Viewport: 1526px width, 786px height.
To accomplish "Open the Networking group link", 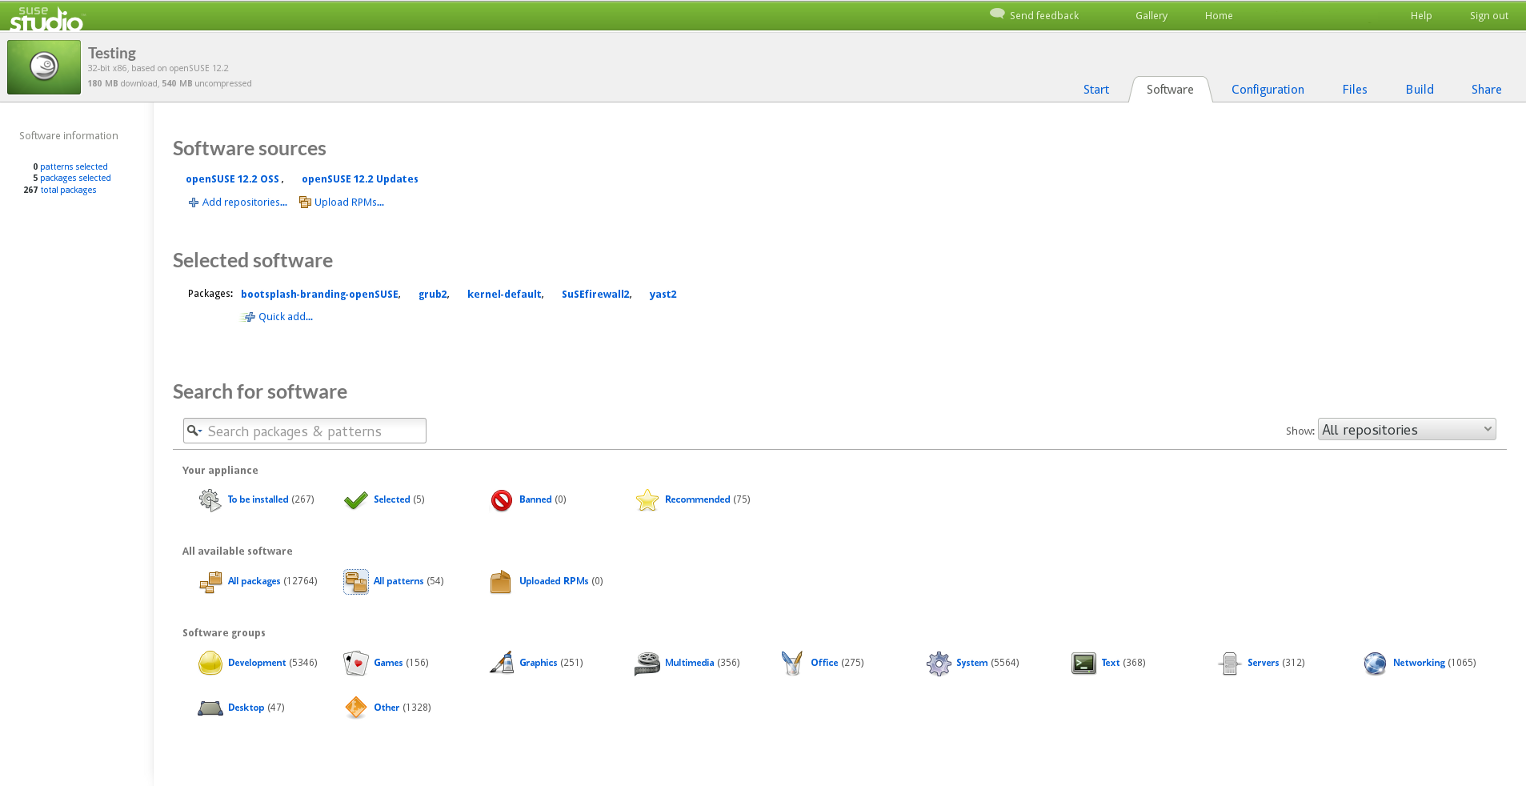I will pos(1419,663).
